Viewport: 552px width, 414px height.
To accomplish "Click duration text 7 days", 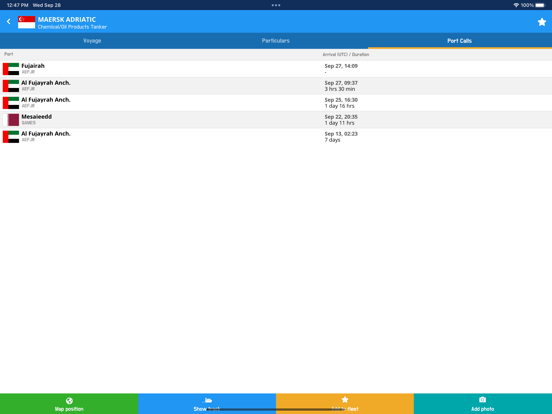I will 332,140.
